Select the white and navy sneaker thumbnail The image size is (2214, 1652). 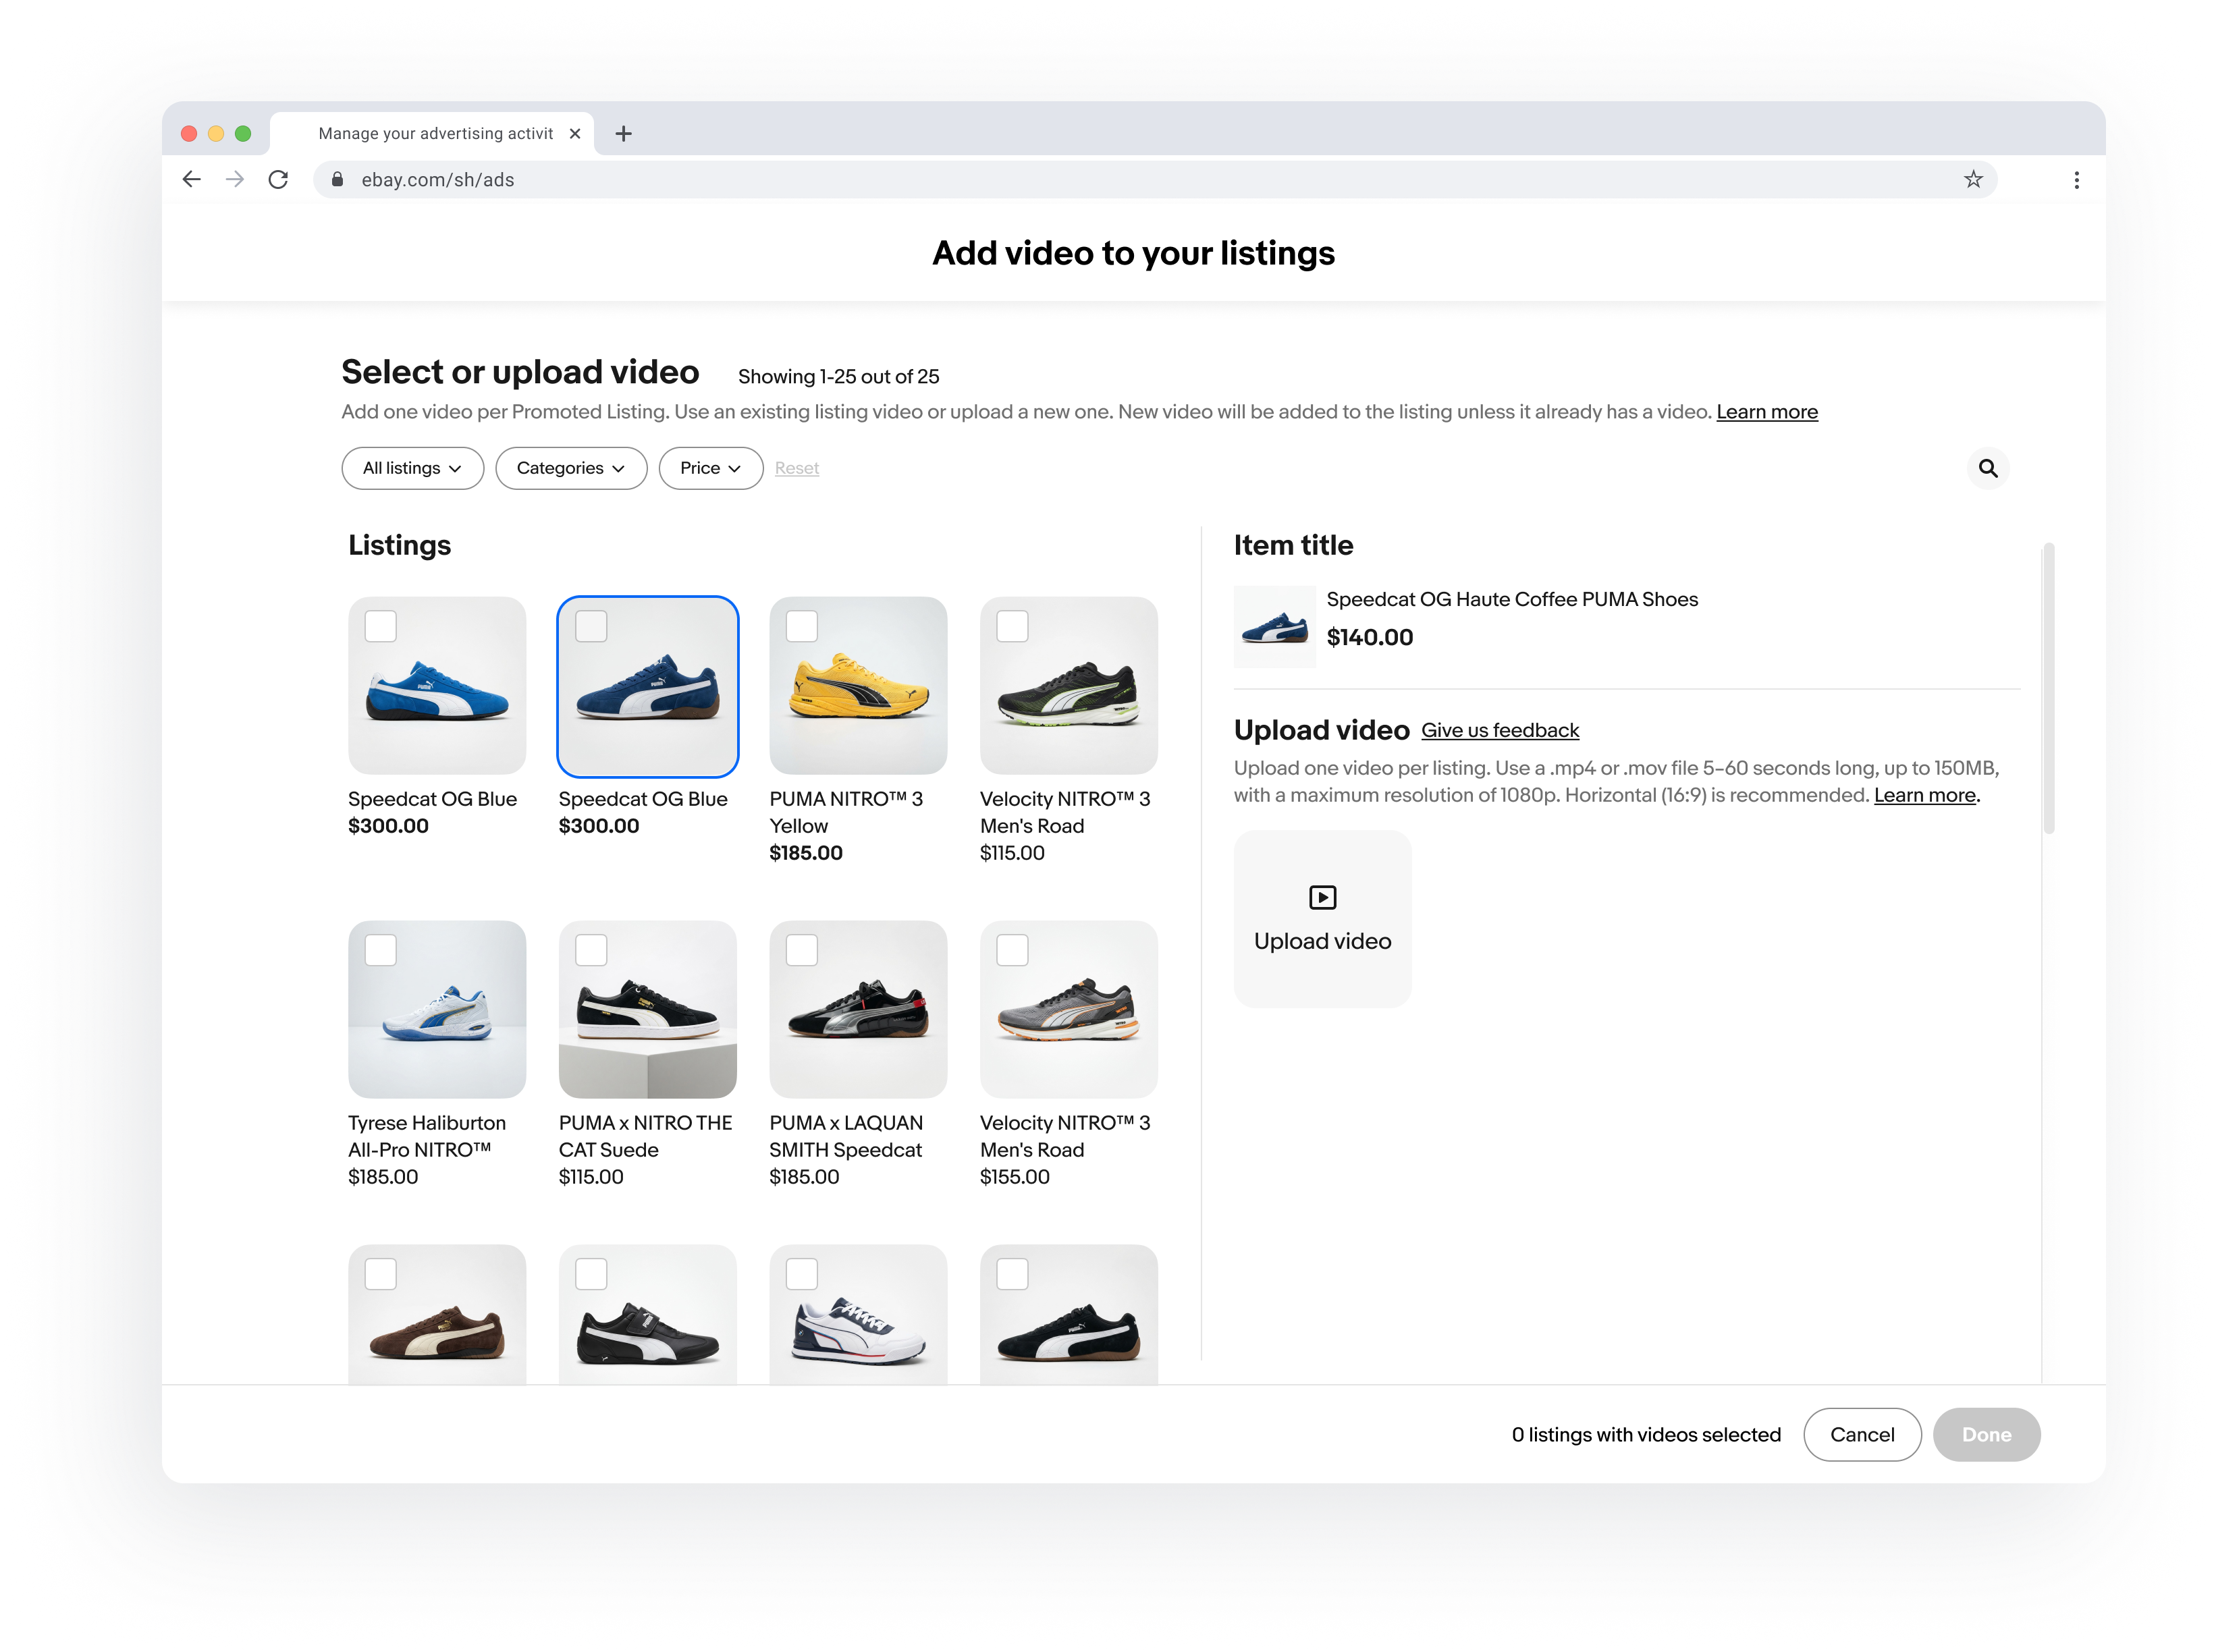(858, 1314)
